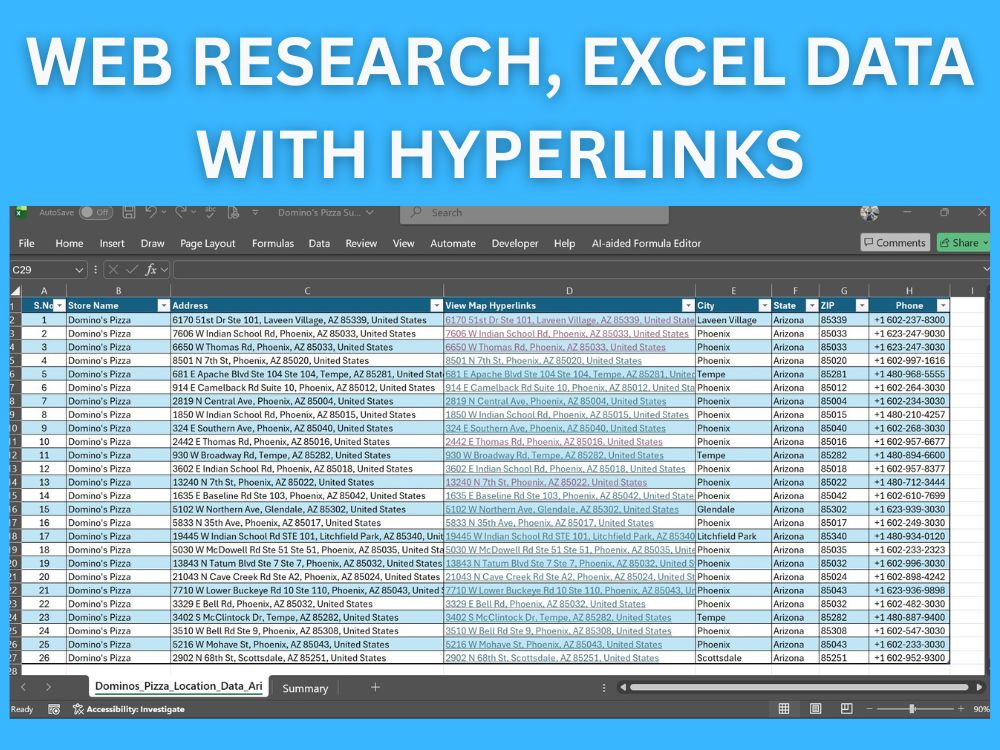Viewport: 1000px width, 750px height.
Task: Open the State column filter dropdown
Action: (x=811, y=305)
